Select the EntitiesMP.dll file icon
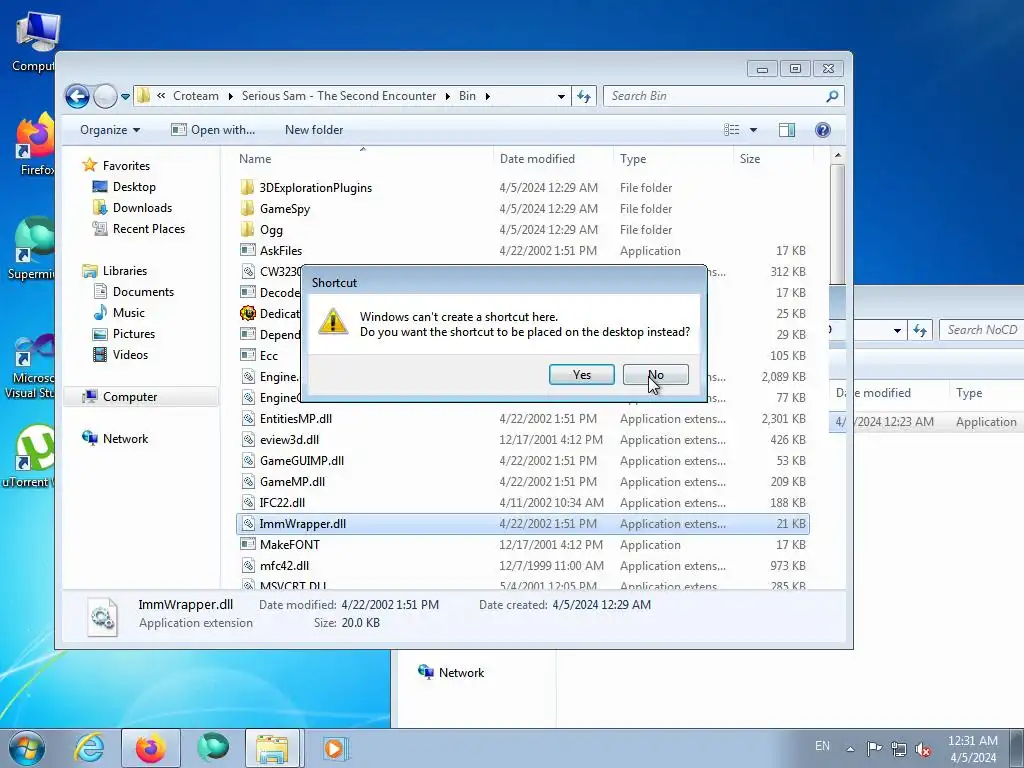This screenshot has height=768, width=1024. point(248,419)
